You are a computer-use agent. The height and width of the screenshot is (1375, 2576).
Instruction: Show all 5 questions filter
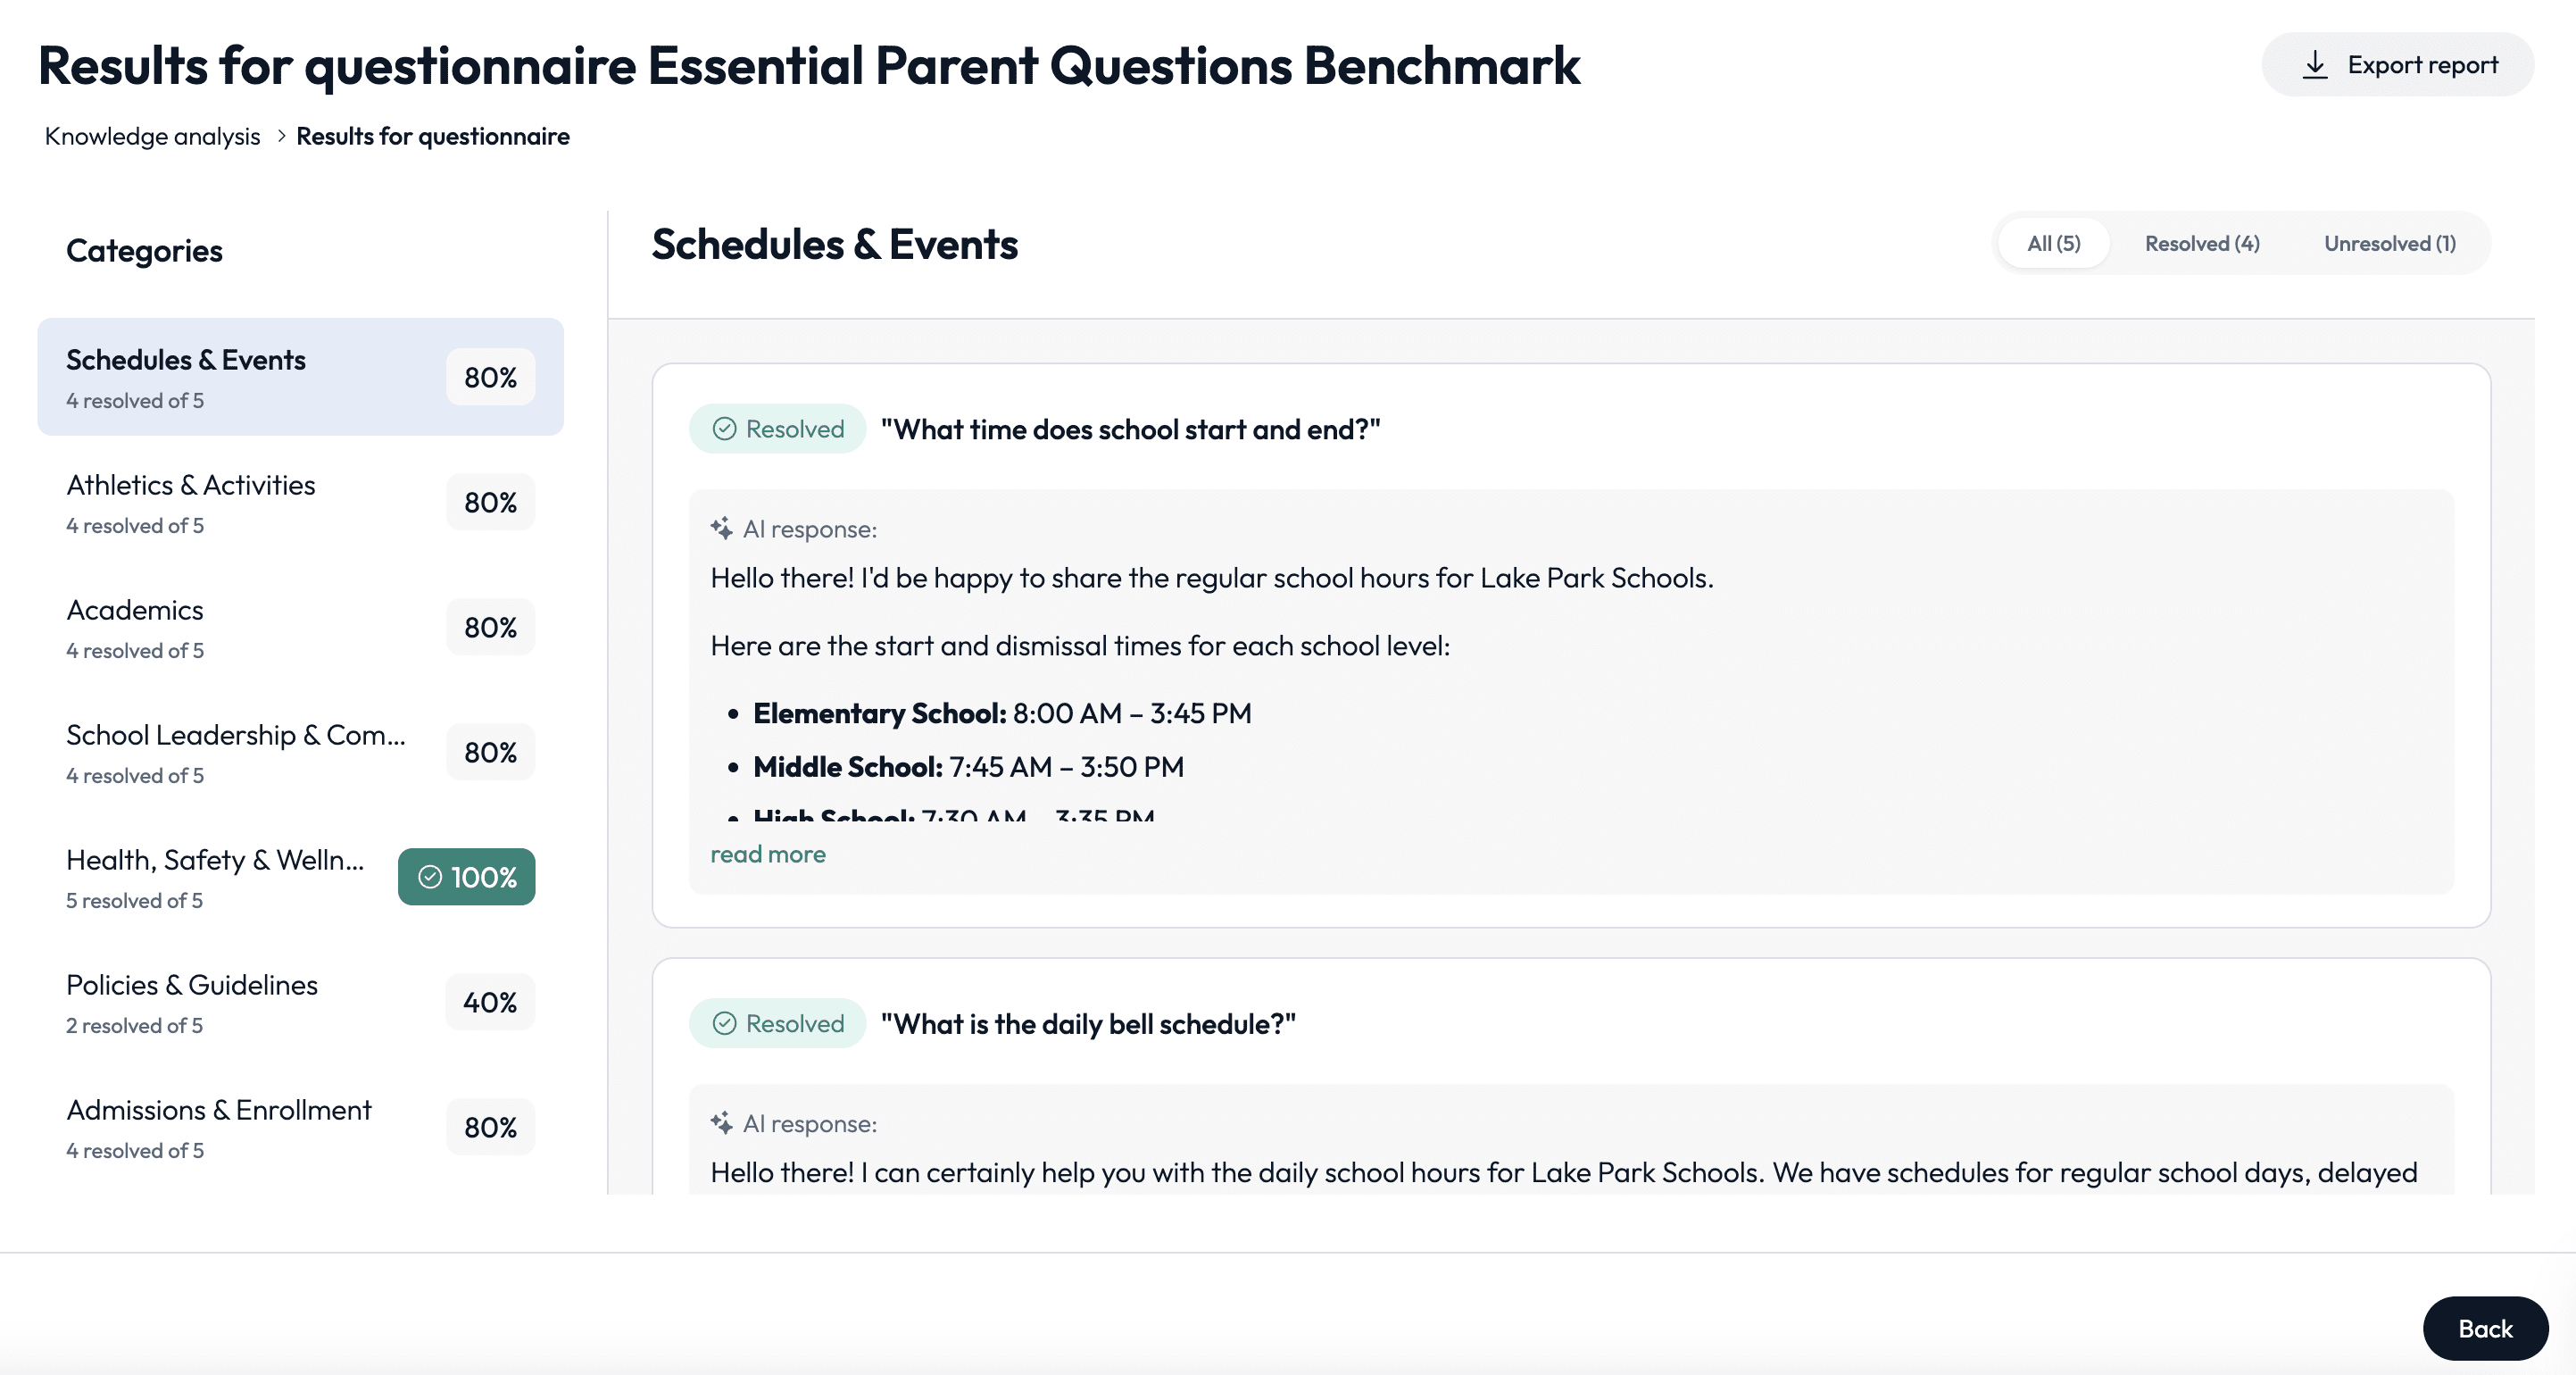coord(2054,243)
